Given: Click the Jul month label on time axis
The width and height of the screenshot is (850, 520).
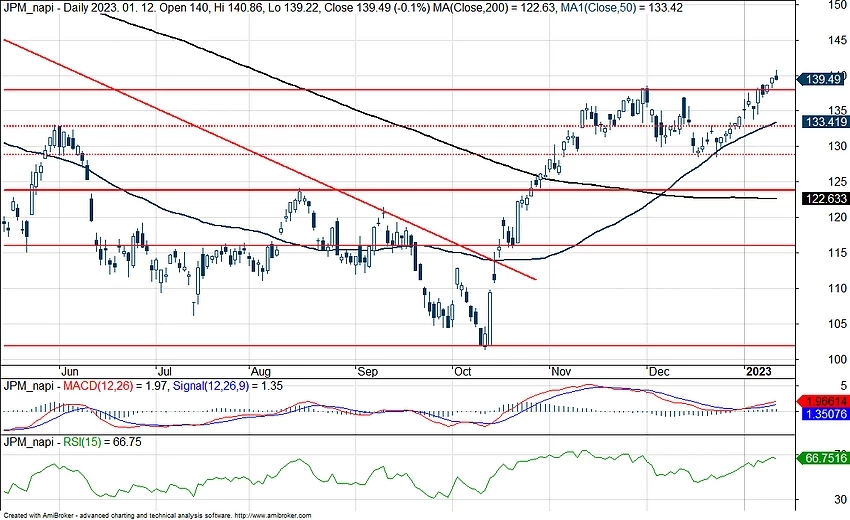Looking at the screenshot, I should [164, 372].
